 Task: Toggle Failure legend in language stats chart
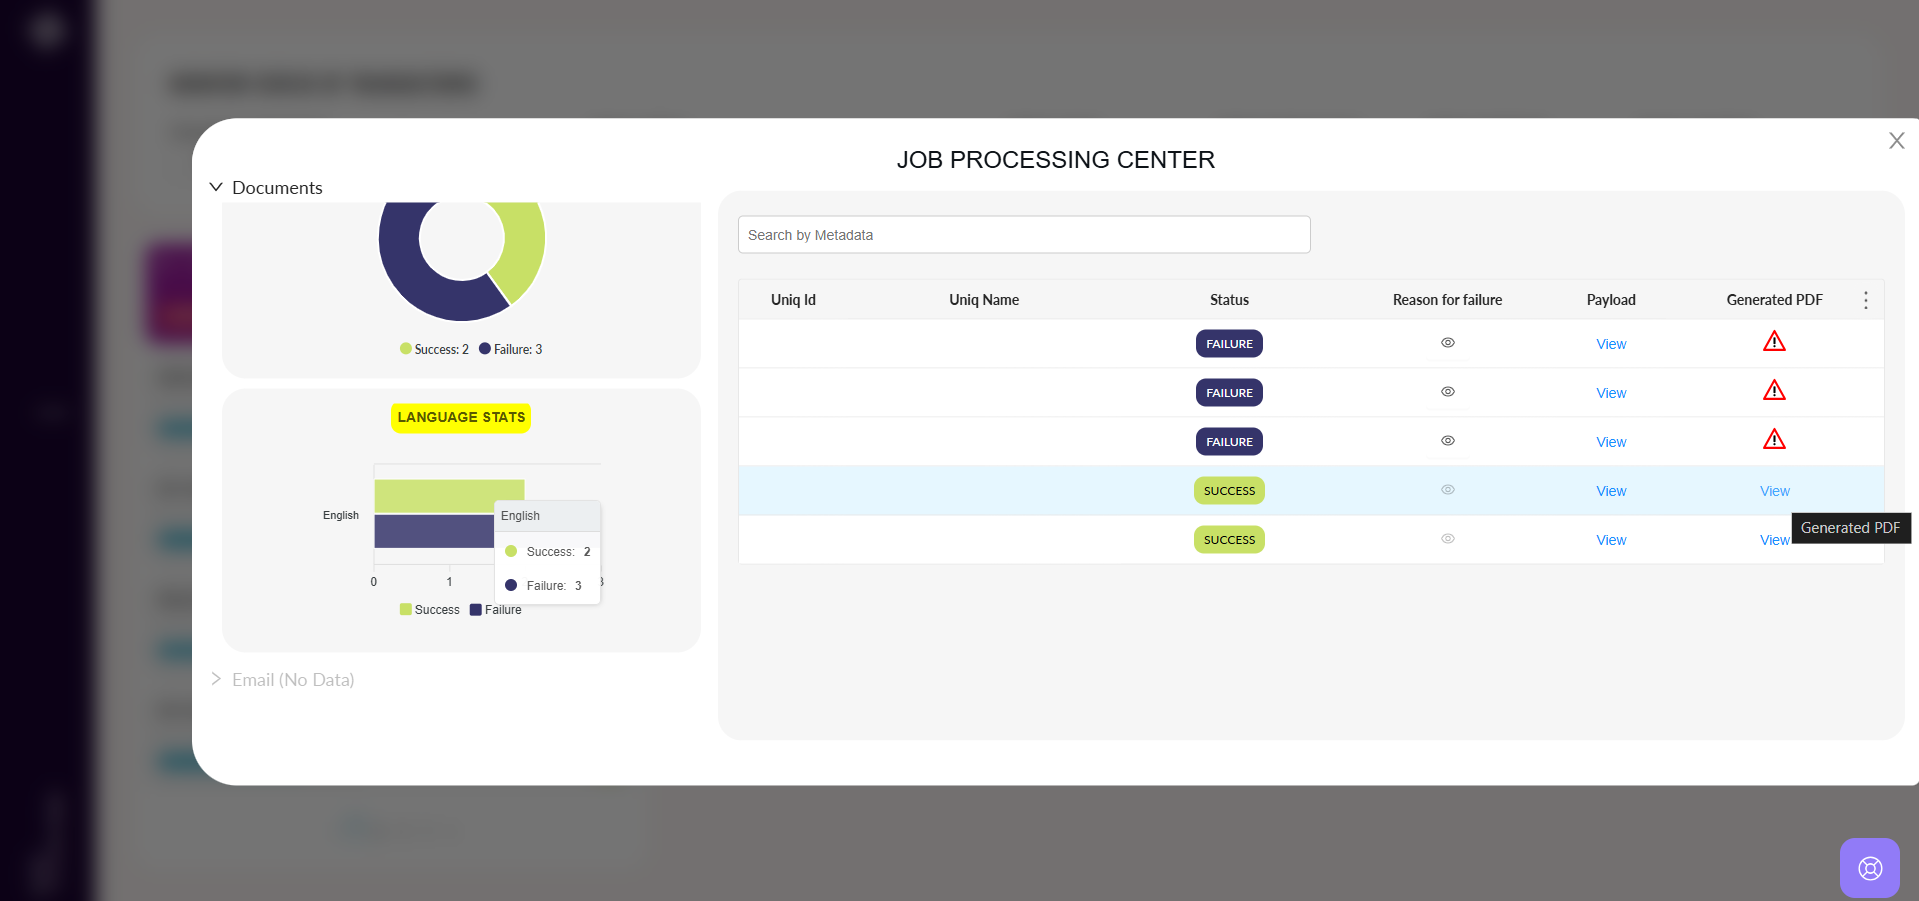496,610
